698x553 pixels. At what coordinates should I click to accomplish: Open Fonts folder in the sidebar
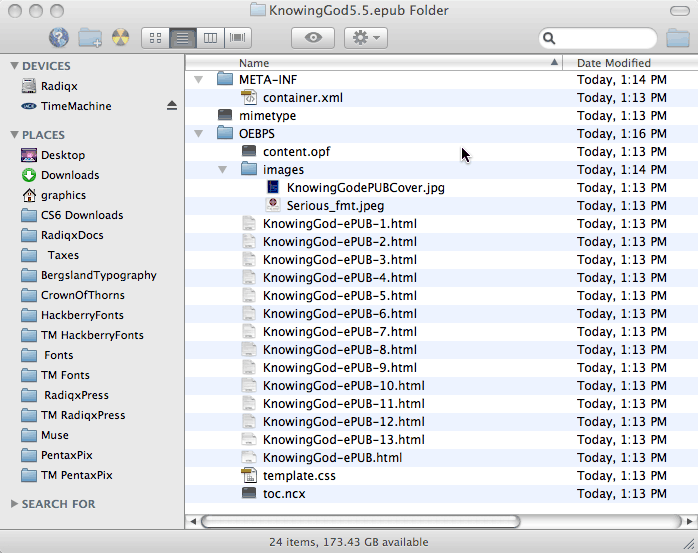[47, 355]
